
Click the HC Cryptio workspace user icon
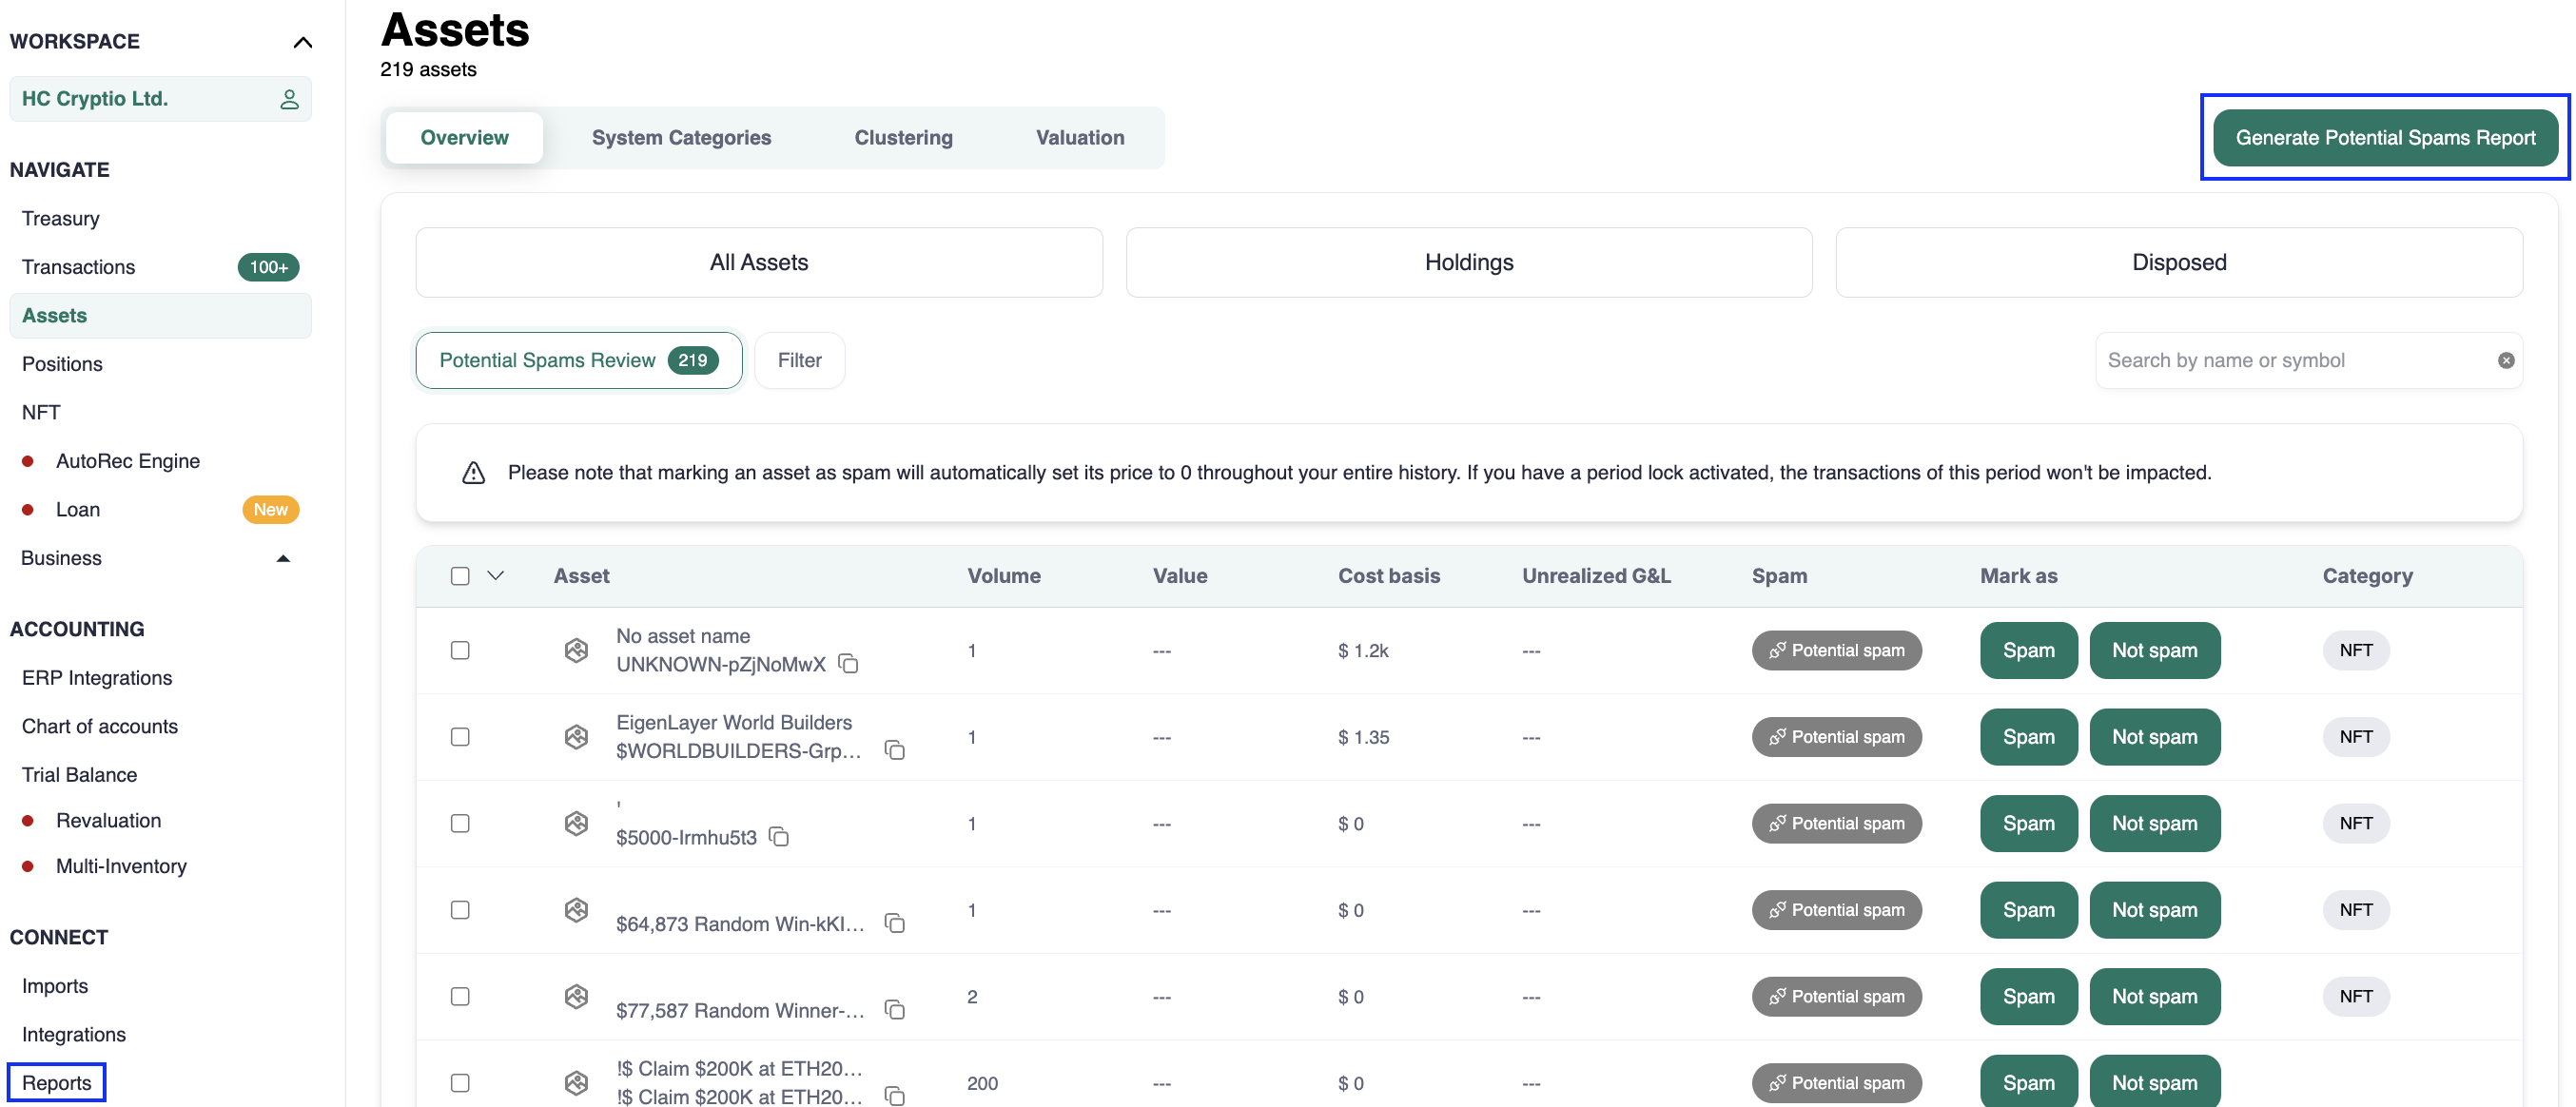point(289,99)
